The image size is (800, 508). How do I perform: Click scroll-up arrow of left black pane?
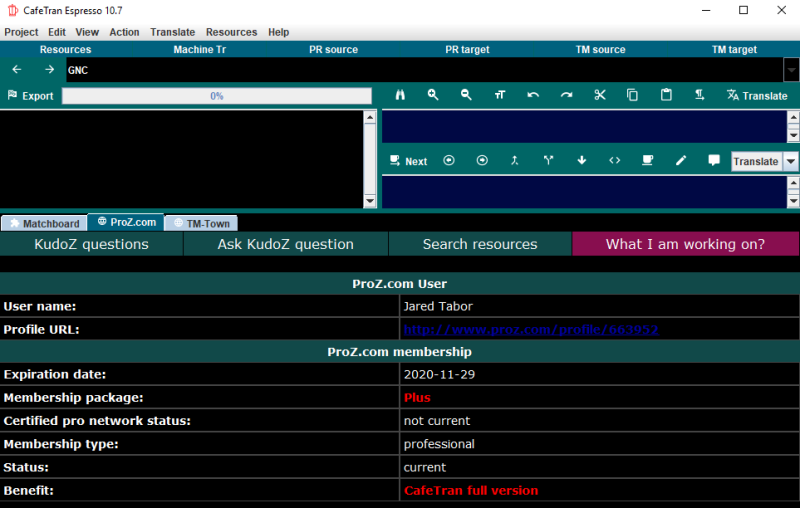370,117
